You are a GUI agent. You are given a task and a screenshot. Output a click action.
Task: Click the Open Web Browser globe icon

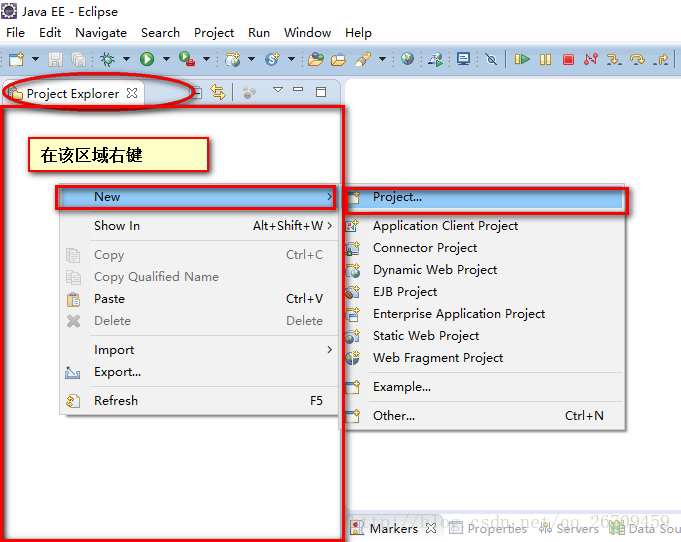coord(407,59)
